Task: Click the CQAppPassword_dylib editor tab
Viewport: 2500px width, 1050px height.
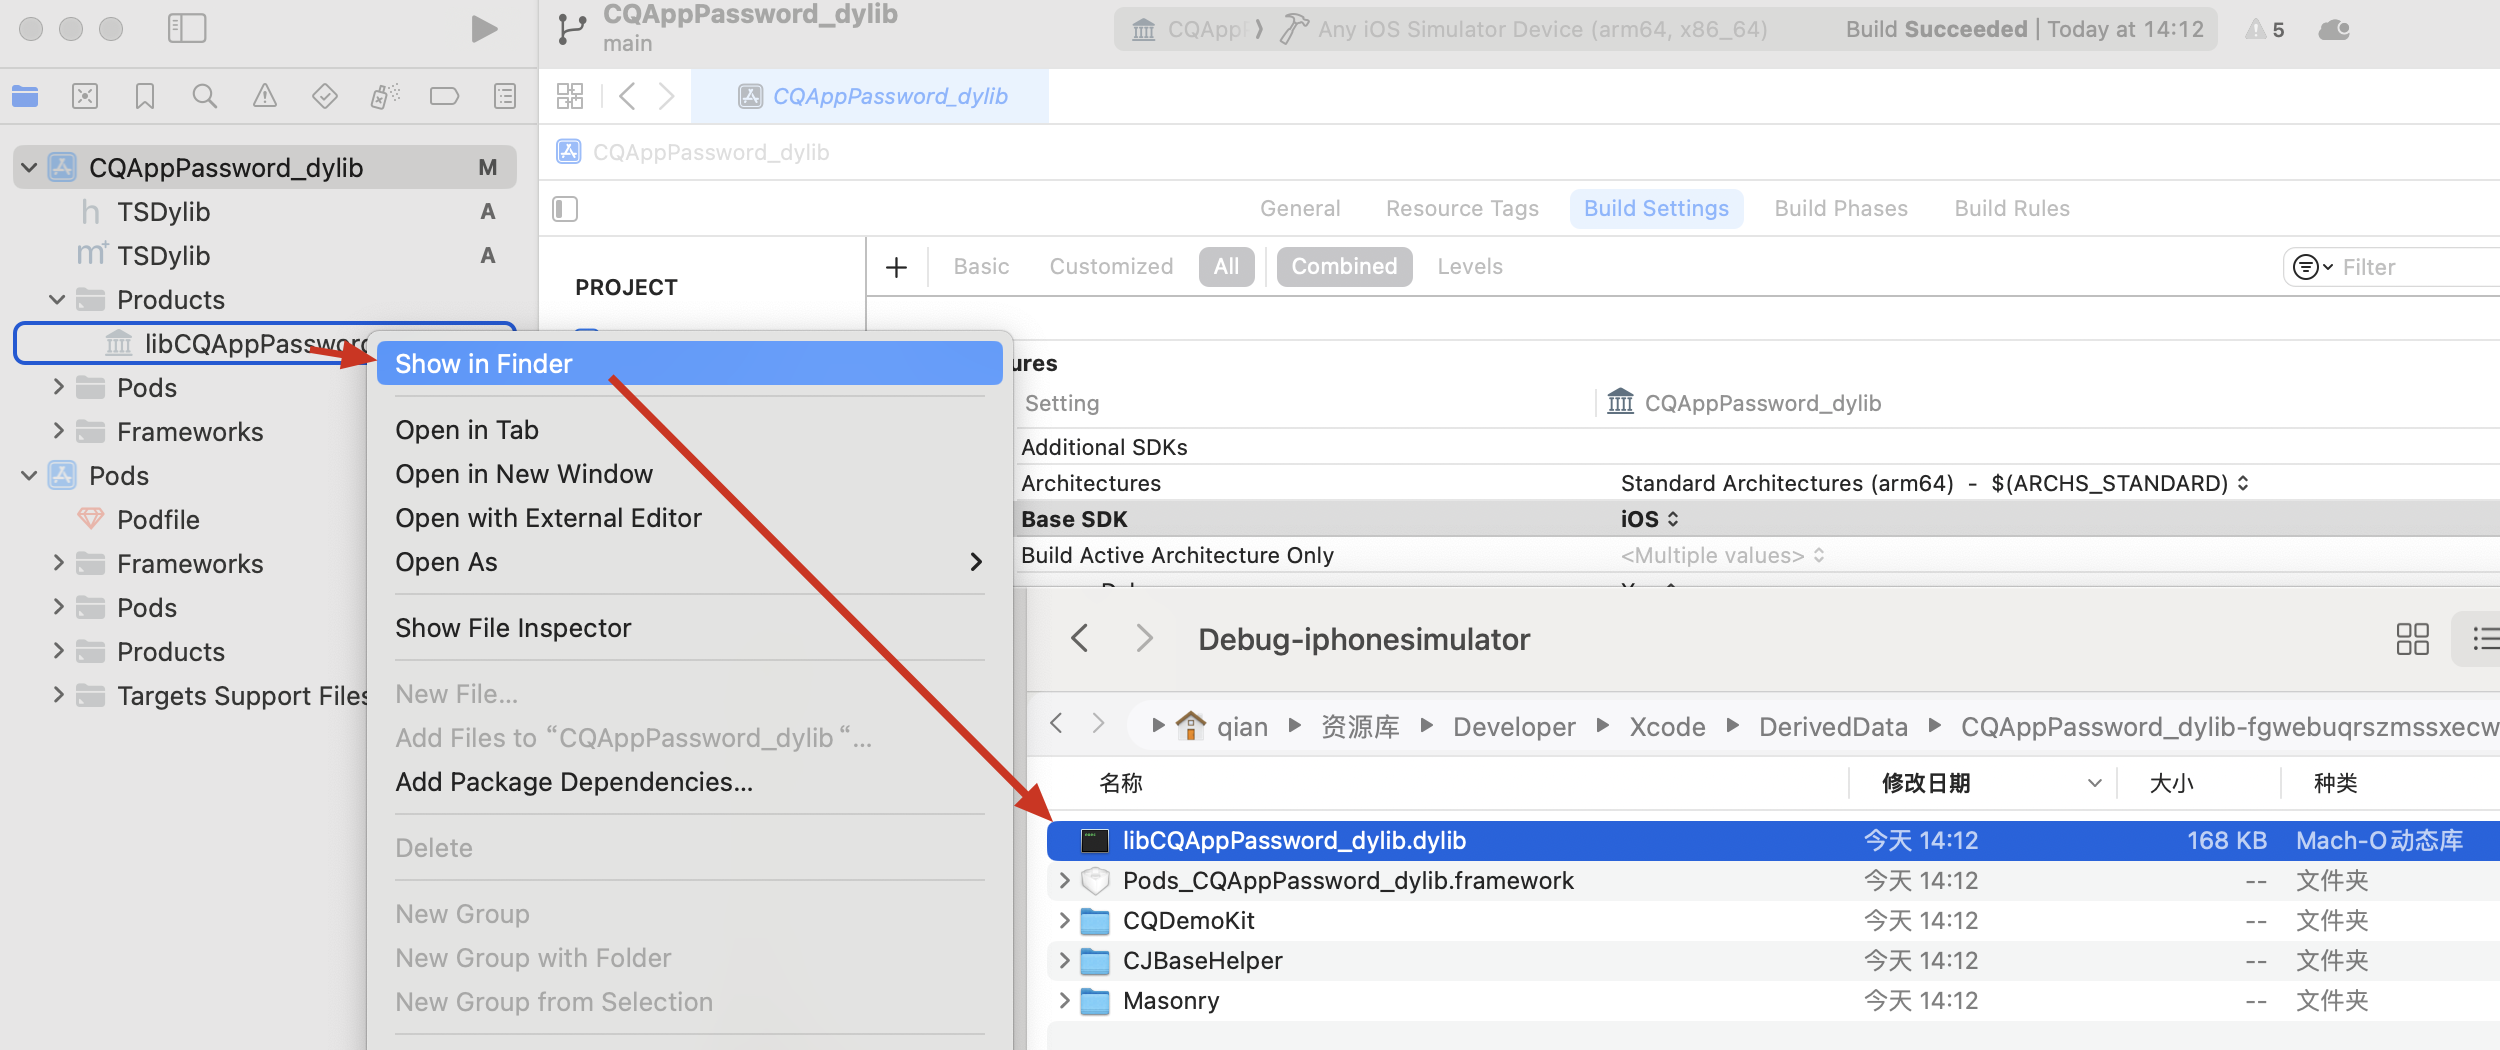Action: (x=871, y=96)
